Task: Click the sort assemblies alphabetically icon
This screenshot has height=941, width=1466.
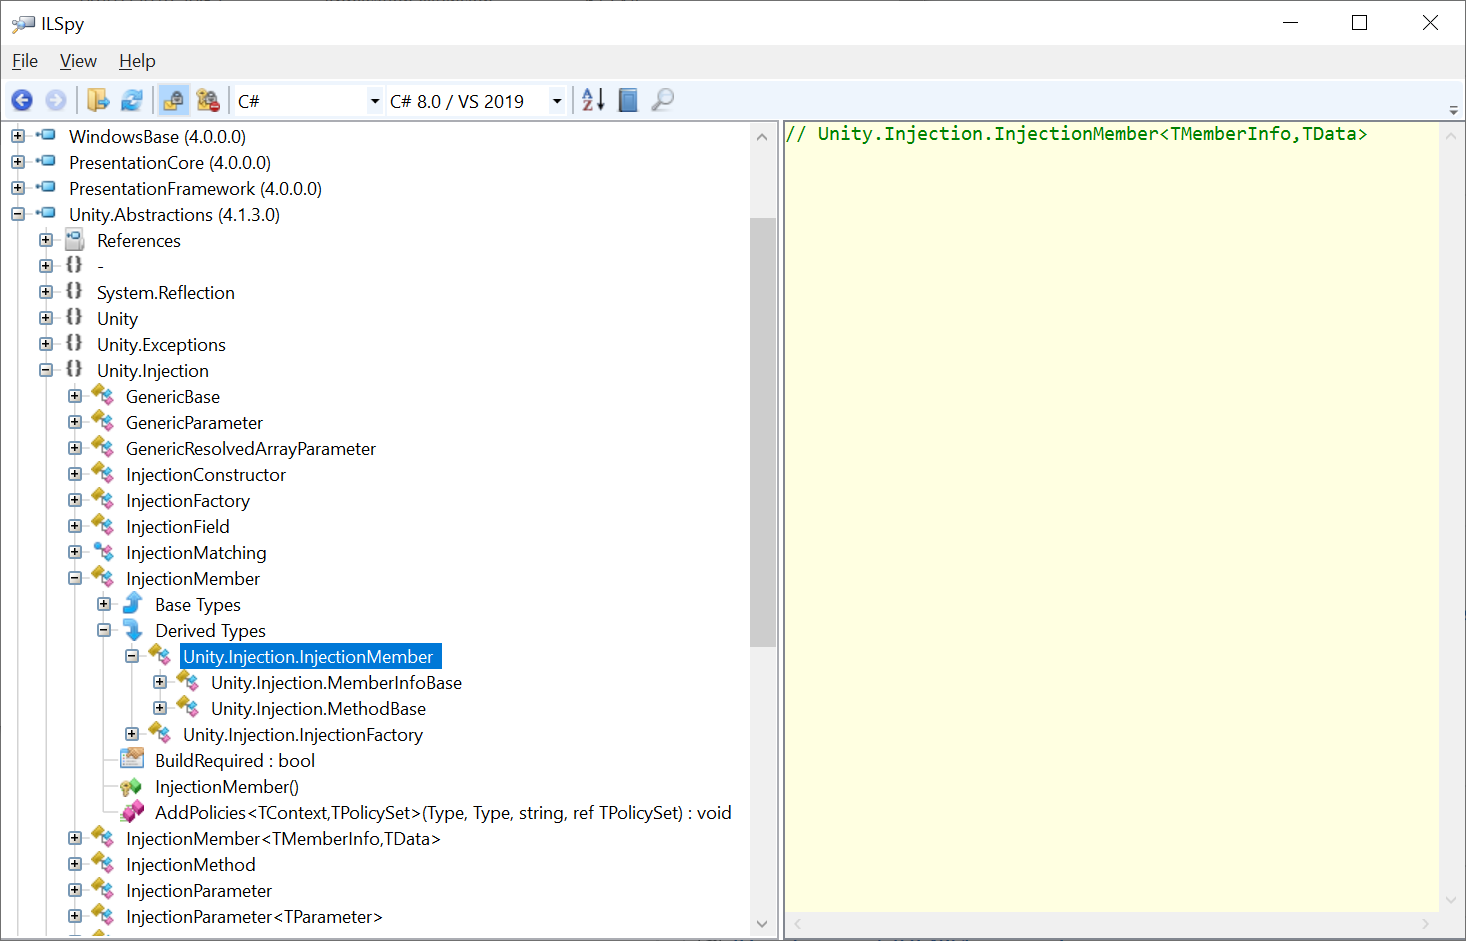Action: coord(590,100)
